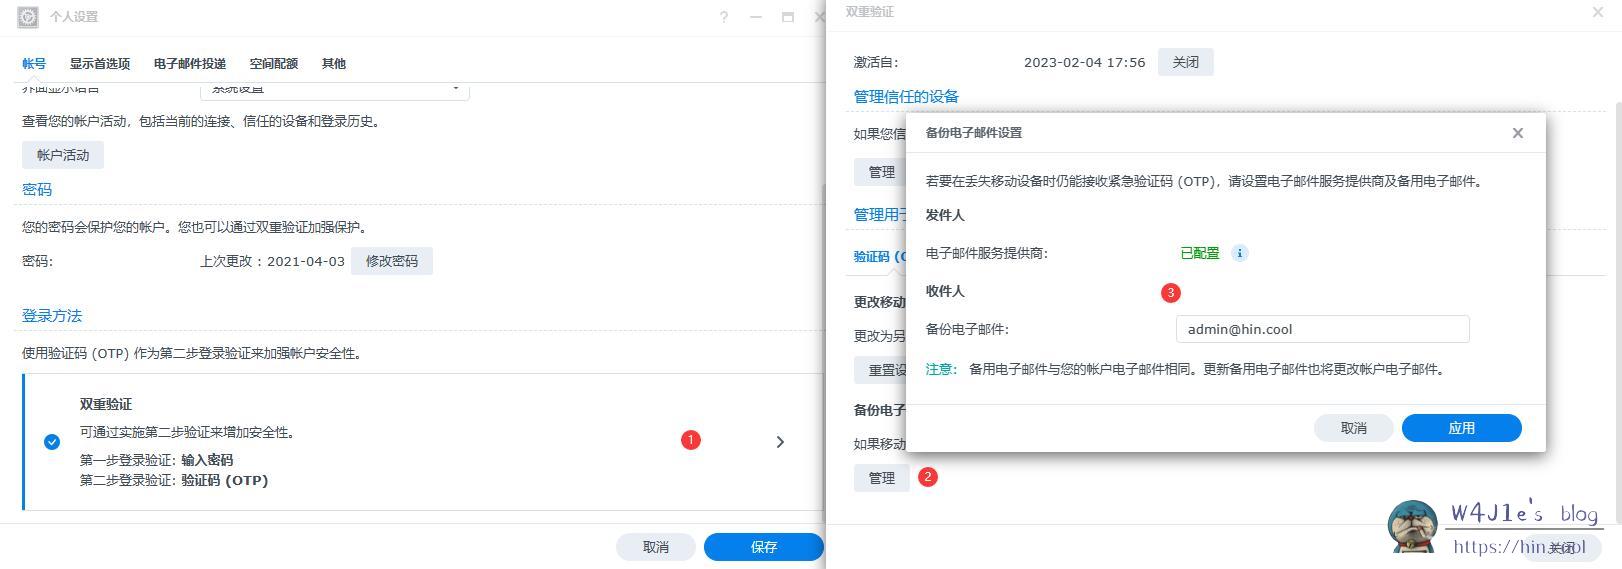The height and width of the screenshot is (569, 1622).
Task: Click the 帐户活动 button
Action: [x=63, y=155]
